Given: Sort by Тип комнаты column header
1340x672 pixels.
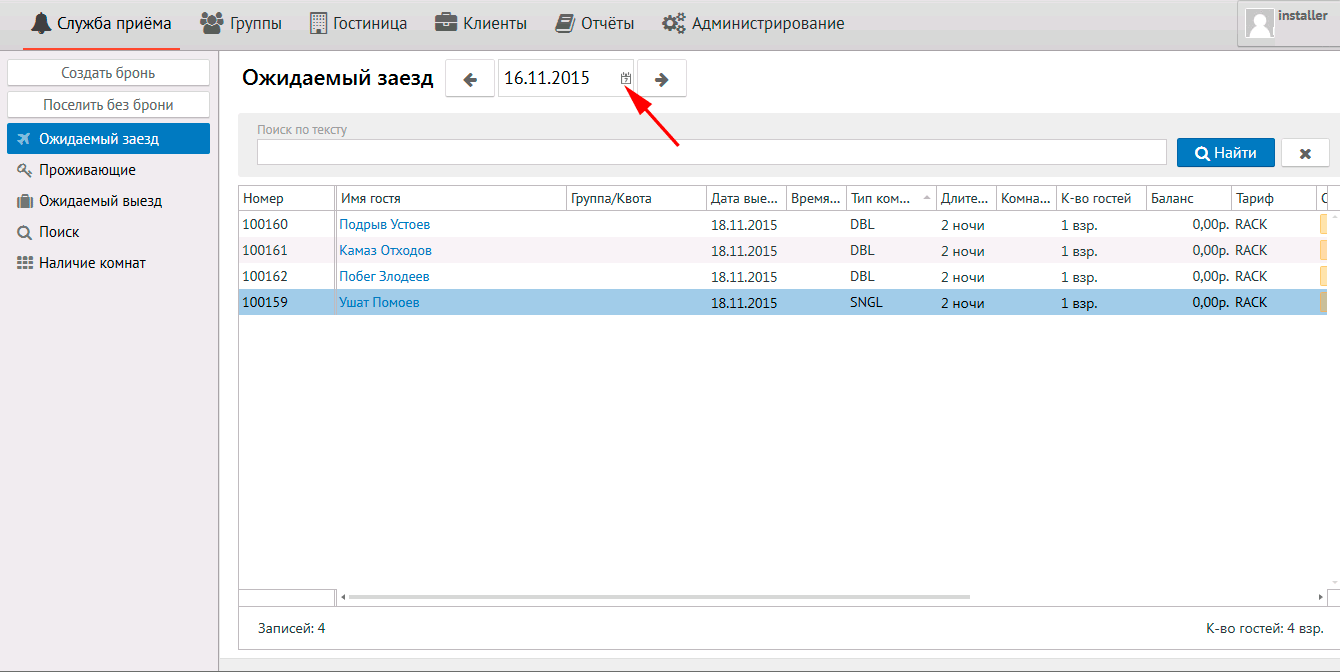Looking at the screenshot, I should click(x=882, y=198).
